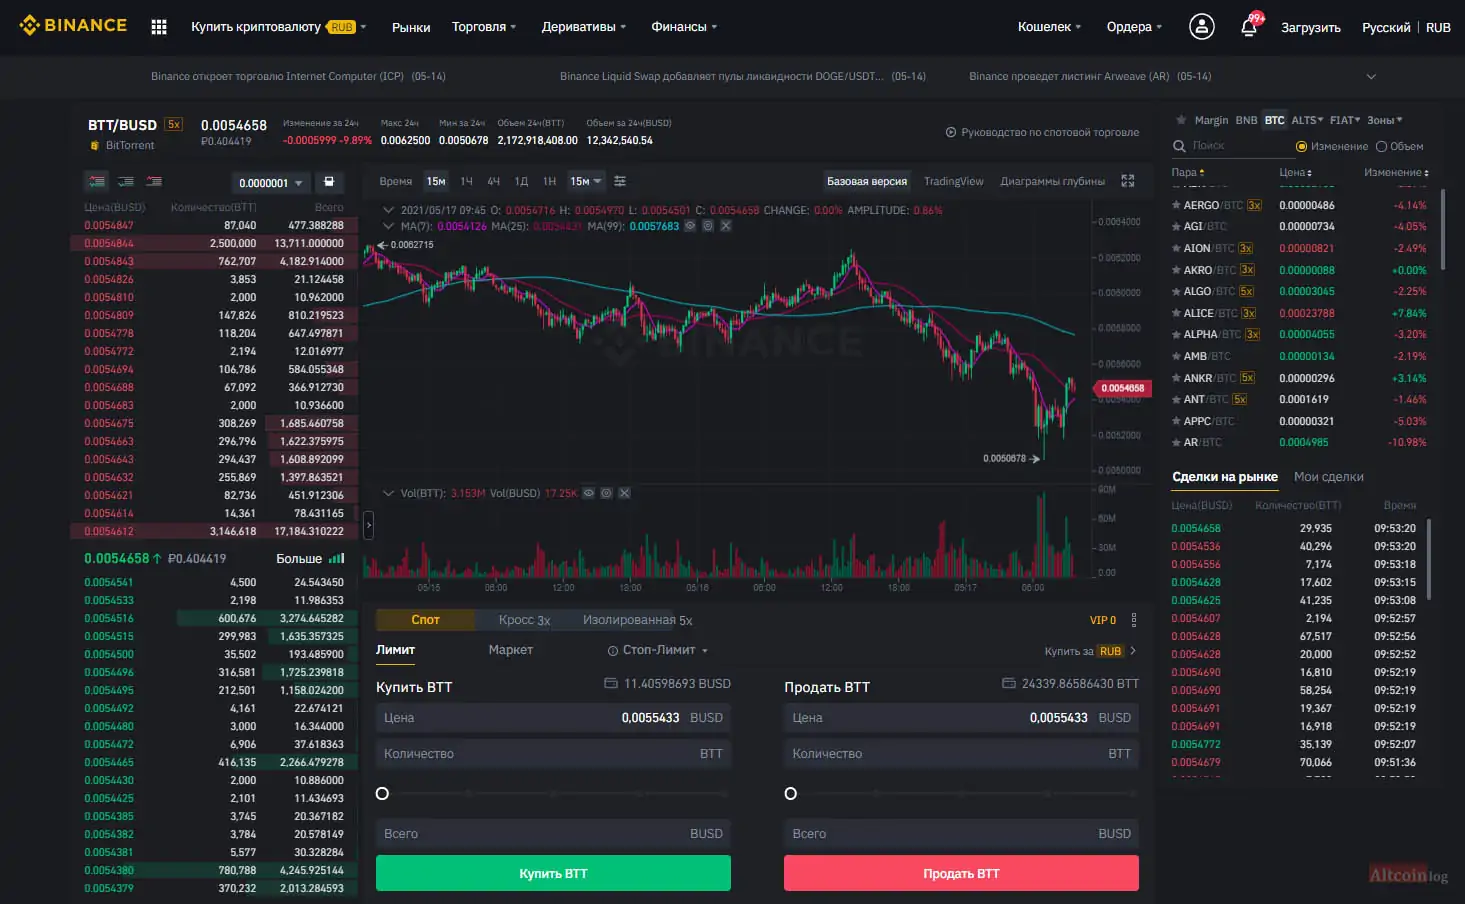Select the Объем radio button
This screenshot has width=1465, height=904.
click(x=1382, y=147)
